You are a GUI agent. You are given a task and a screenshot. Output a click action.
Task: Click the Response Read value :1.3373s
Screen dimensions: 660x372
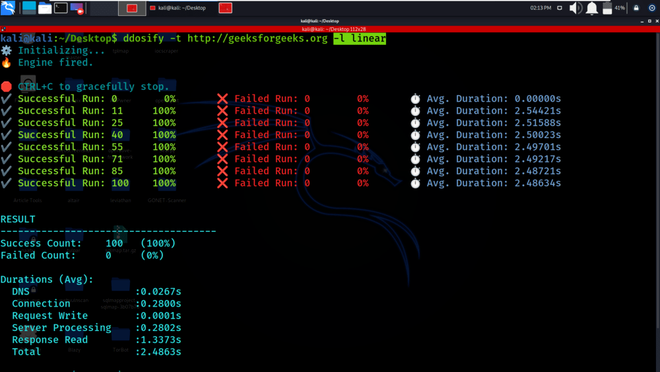pyautogui.click(x=158, y=340)
